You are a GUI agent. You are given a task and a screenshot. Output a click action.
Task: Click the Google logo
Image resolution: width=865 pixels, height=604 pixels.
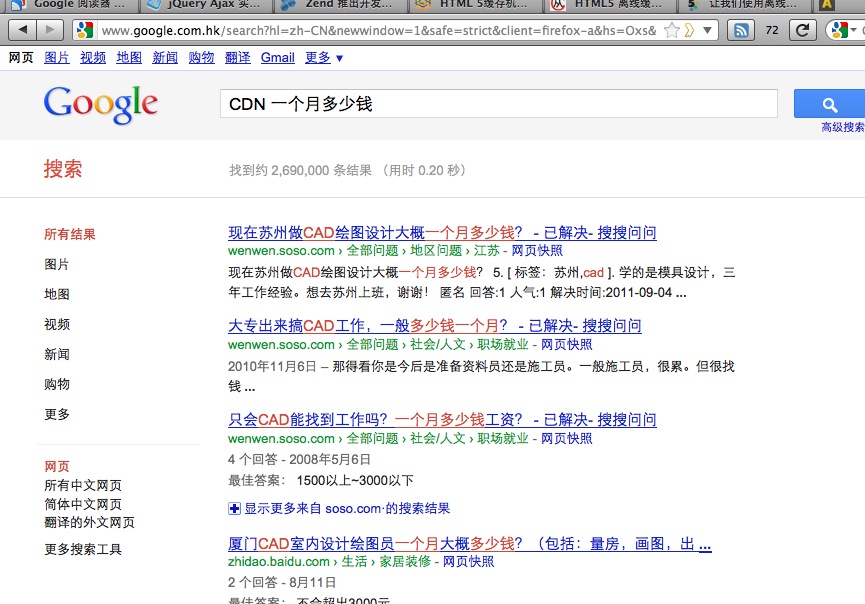[x=101, y=104]
